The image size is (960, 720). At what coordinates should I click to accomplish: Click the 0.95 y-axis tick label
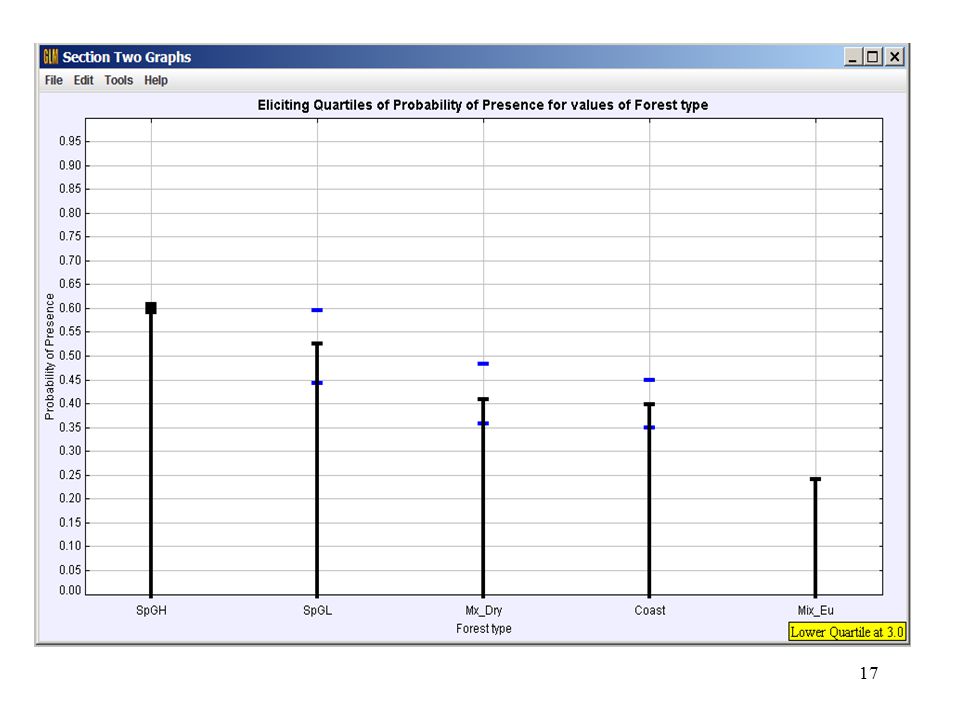pyautogui.click(x=70, y=141)
